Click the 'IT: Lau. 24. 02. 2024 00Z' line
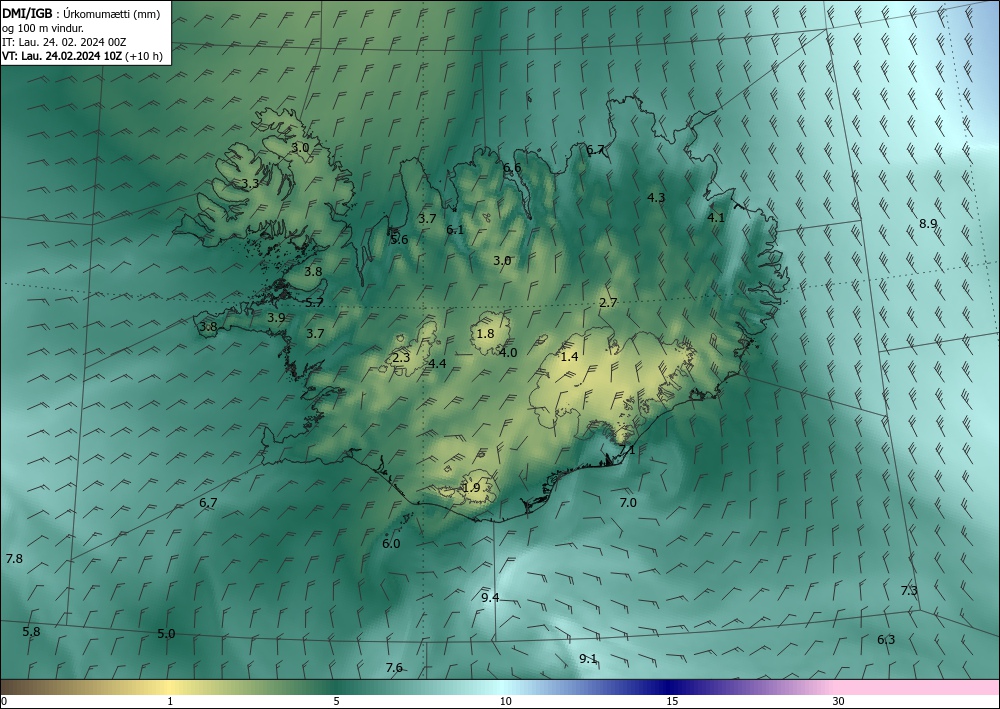1000x709 pixels. (x=64, y=42)
